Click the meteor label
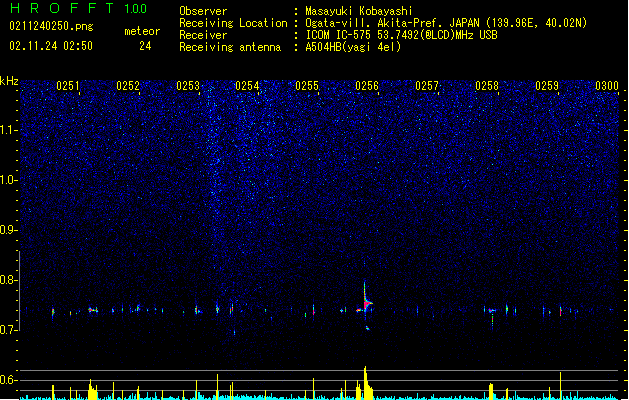Image resolution: width=629 pixels, height=400 pixels. (142, 31)
